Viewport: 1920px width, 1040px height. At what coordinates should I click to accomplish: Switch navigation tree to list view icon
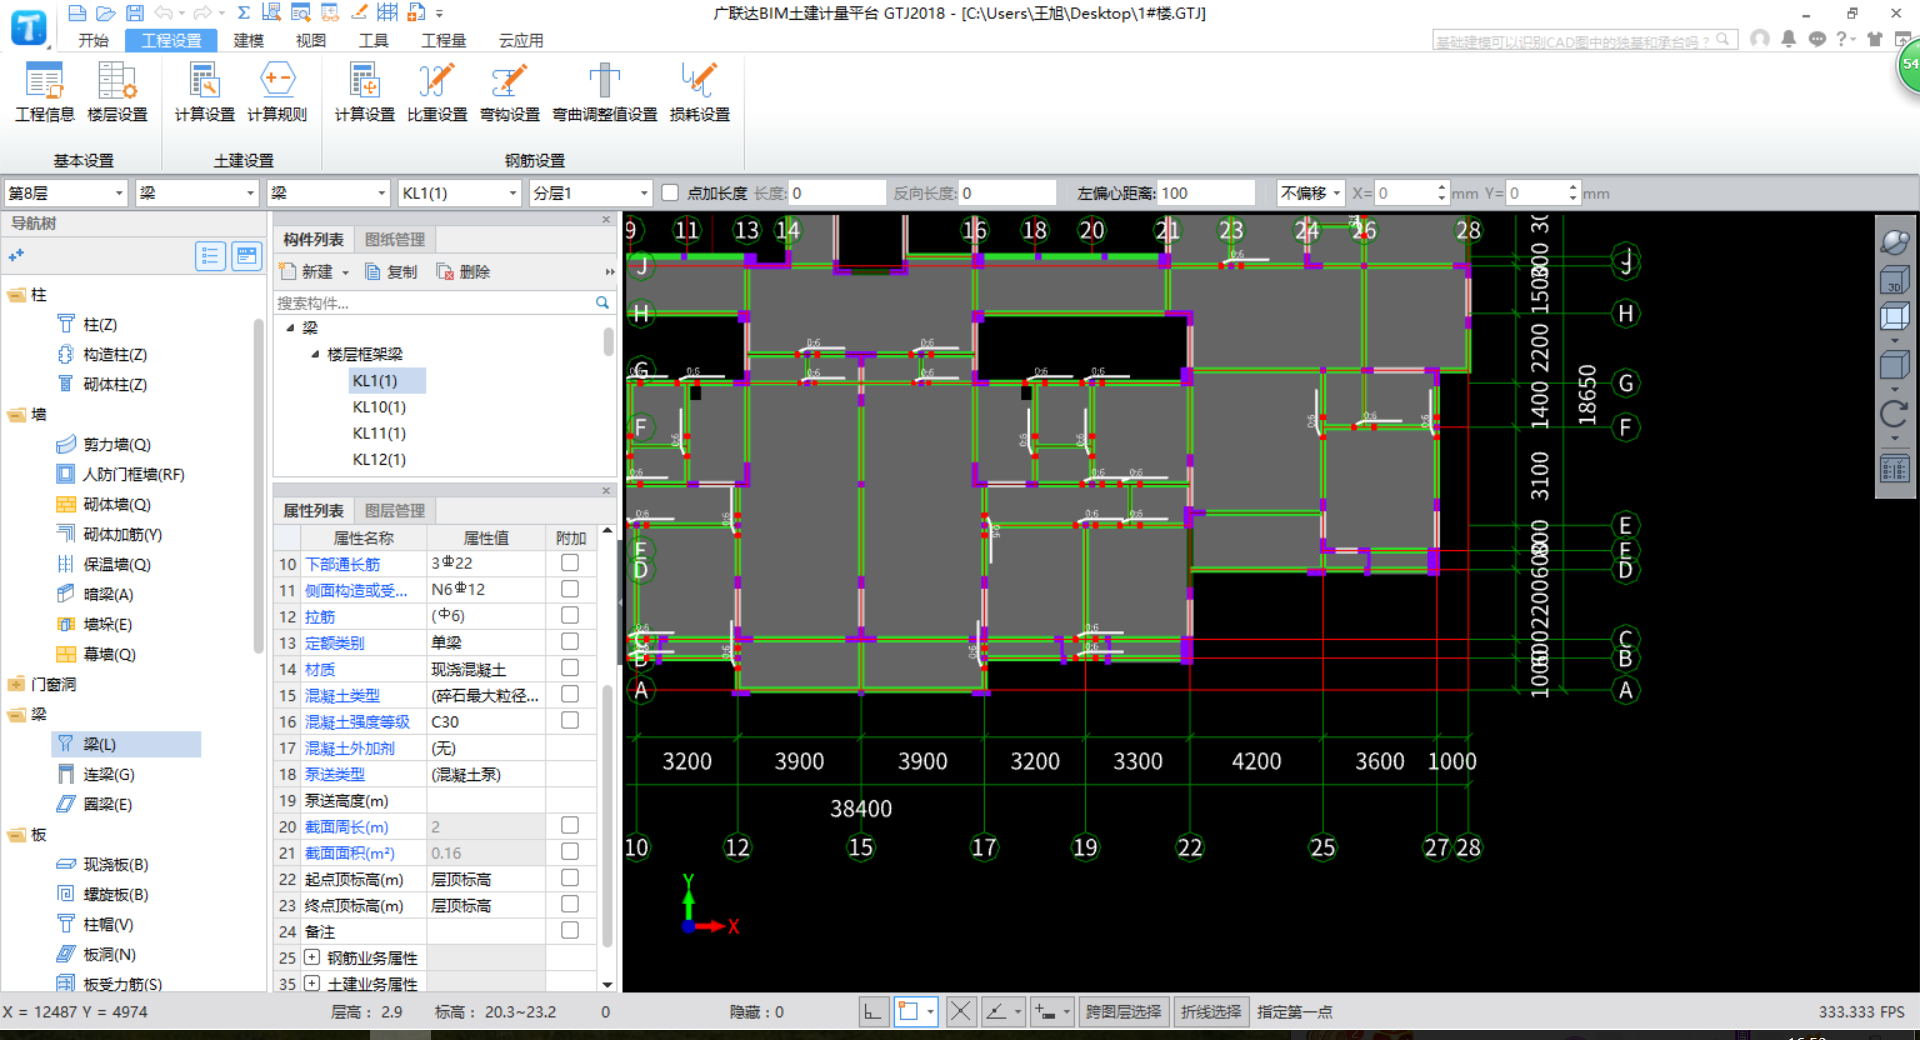210,257
